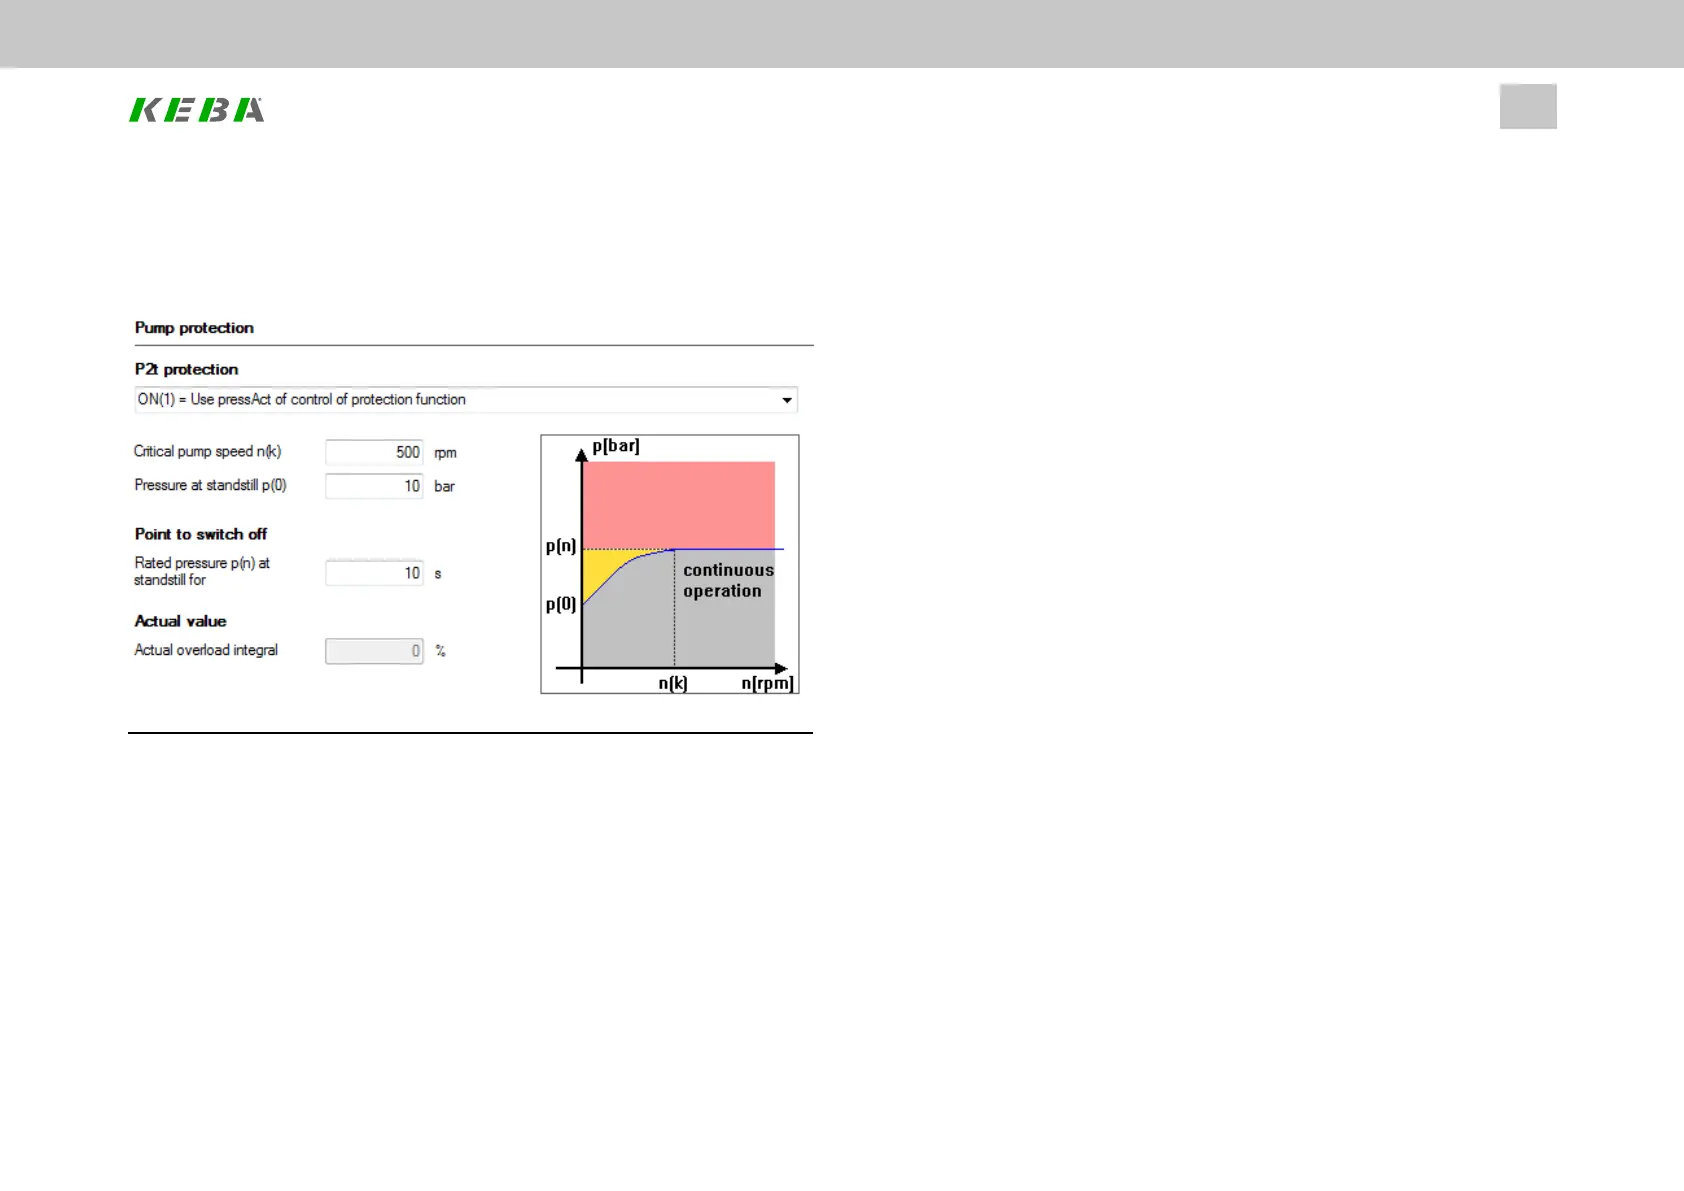1684x1191 pixels.
Task: Click 'continuous operation' text in diagram
Action: 728,580
